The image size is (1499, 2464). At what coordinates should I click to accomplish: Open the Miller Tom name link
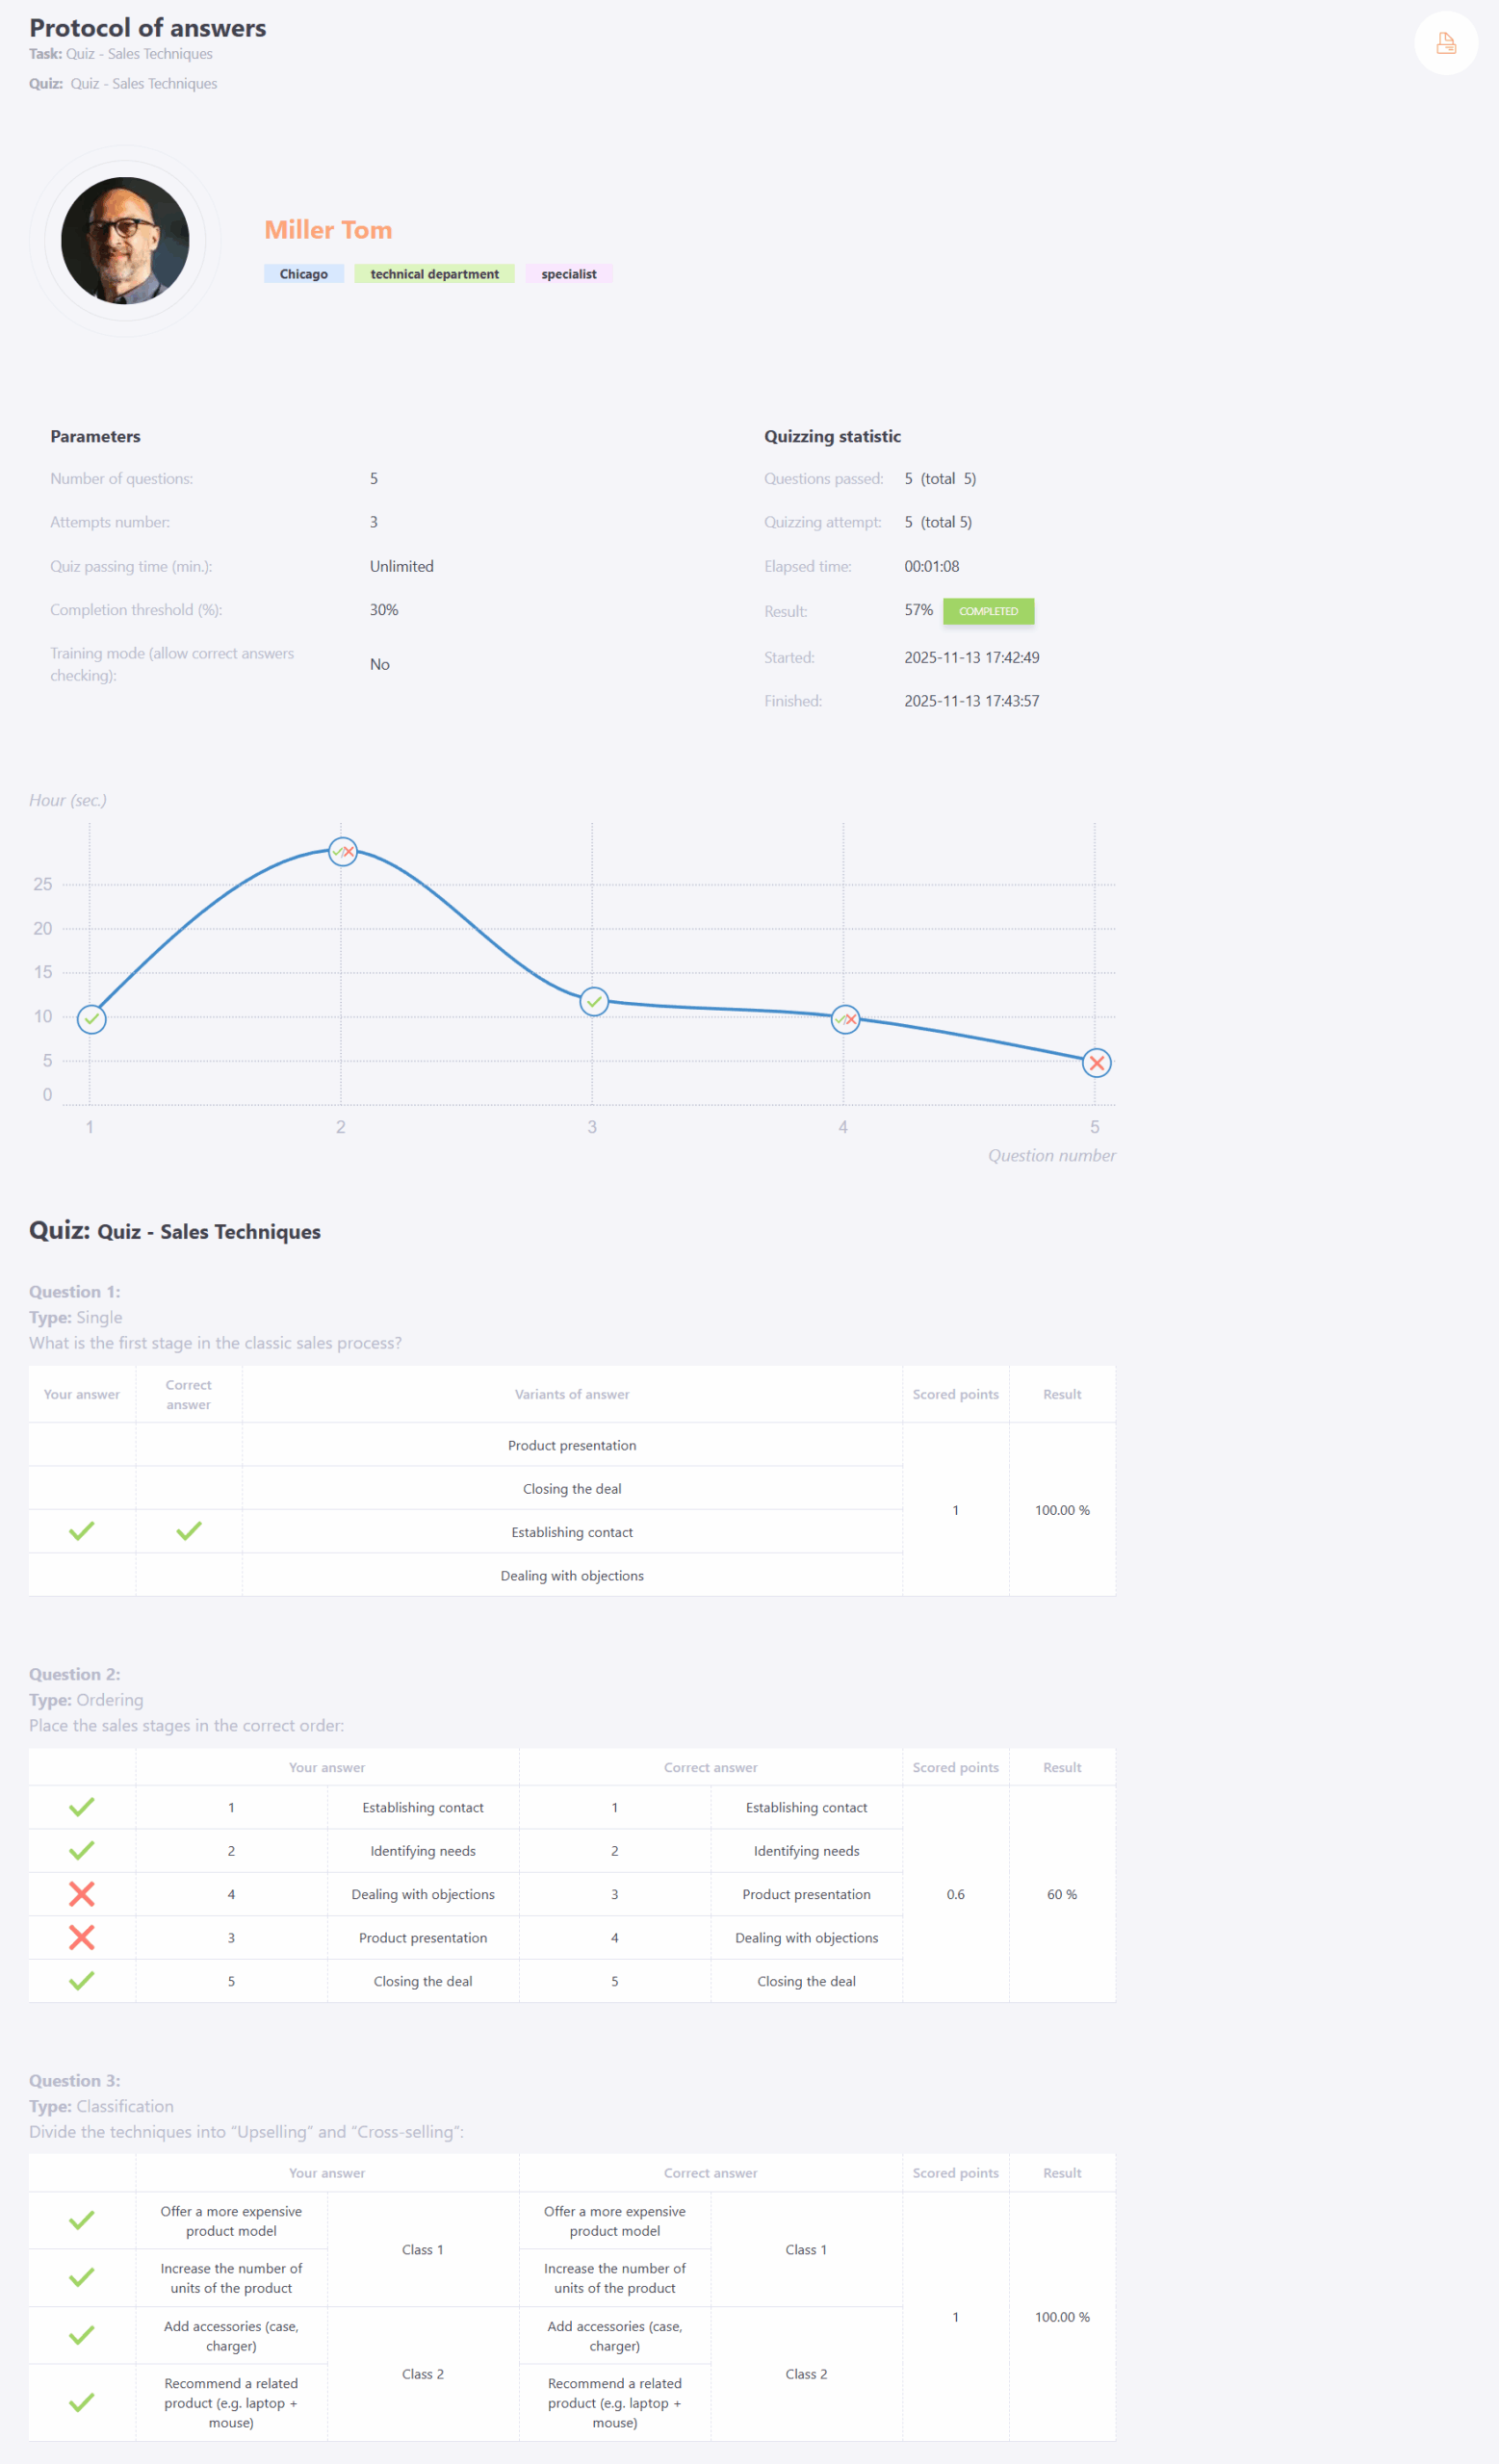click(x=328, y=230)
